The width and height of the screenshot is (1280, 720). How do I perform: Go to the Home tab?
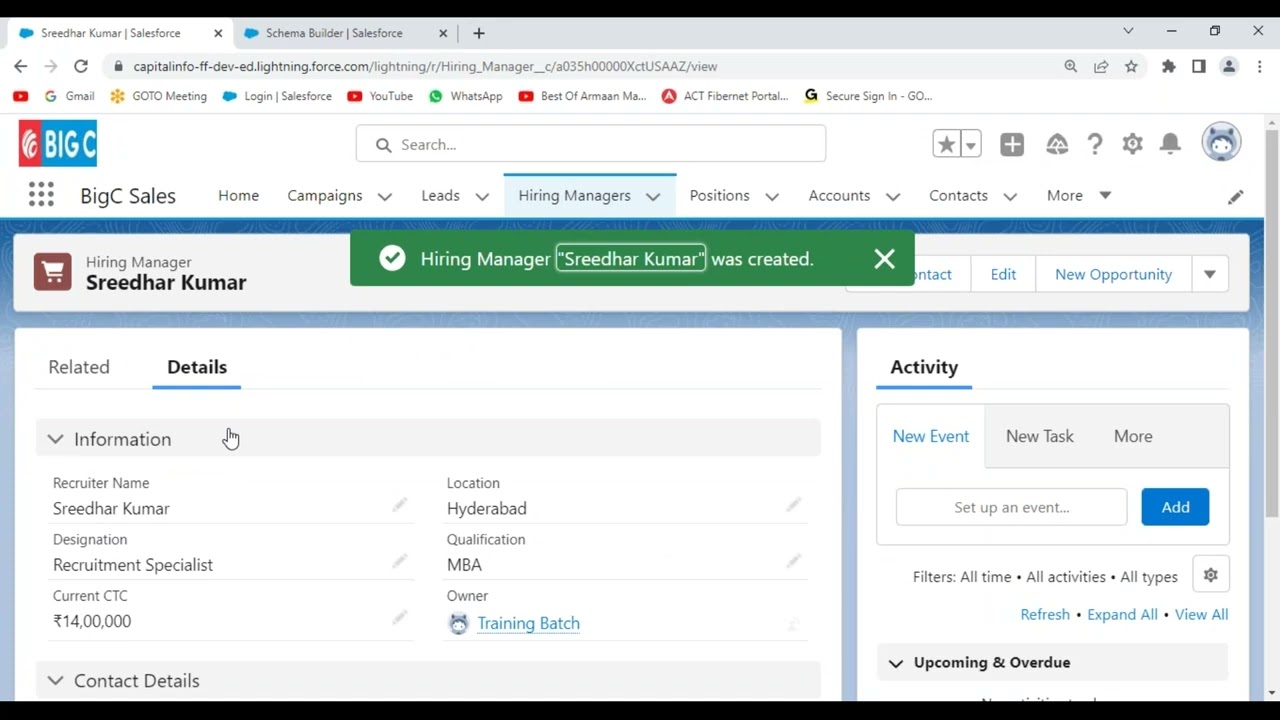coord(238,195)
